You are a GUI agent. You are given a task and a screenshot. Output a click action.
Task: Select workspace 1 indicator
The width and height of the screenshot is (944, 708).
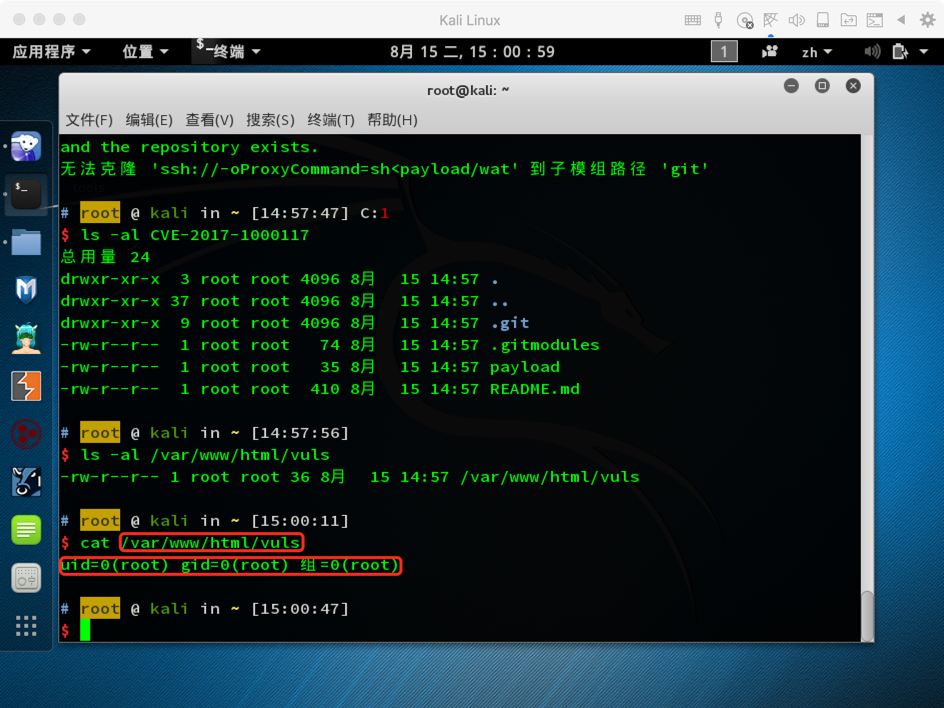724,52
